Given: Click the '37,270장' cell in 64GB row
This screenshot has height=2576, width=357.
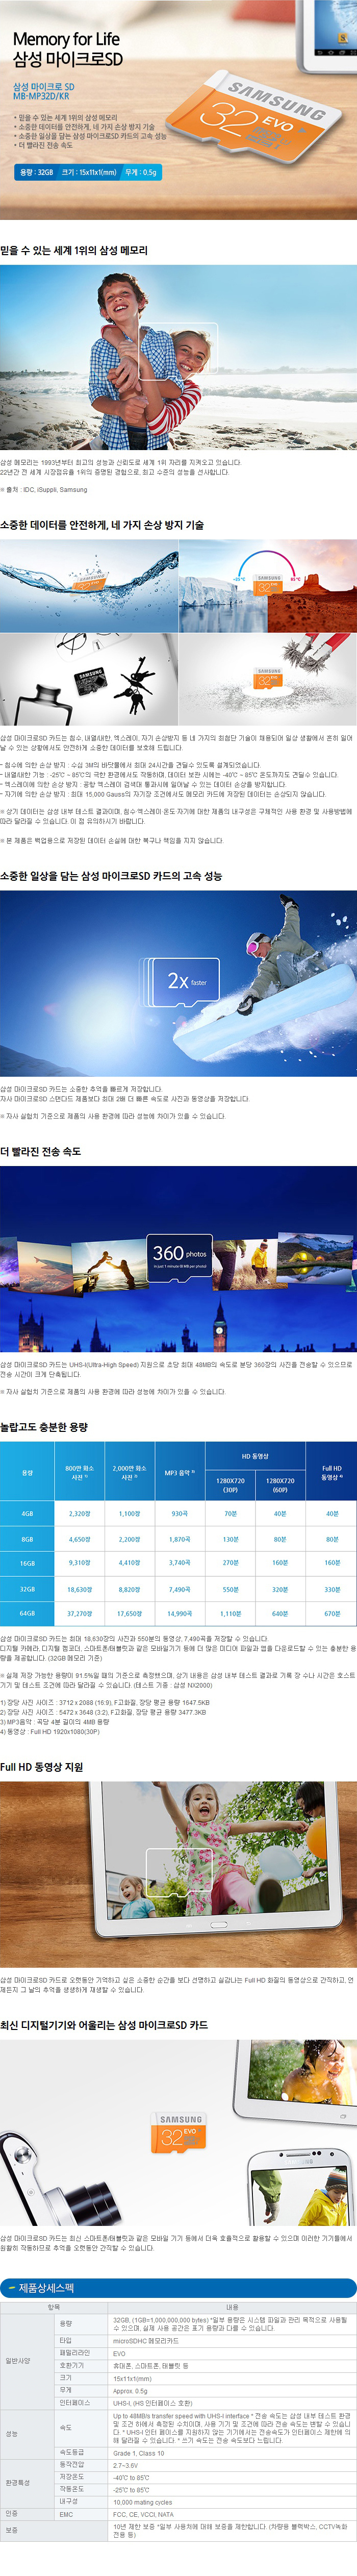Looking at the screenshot, I should (x=80, y=1613).
